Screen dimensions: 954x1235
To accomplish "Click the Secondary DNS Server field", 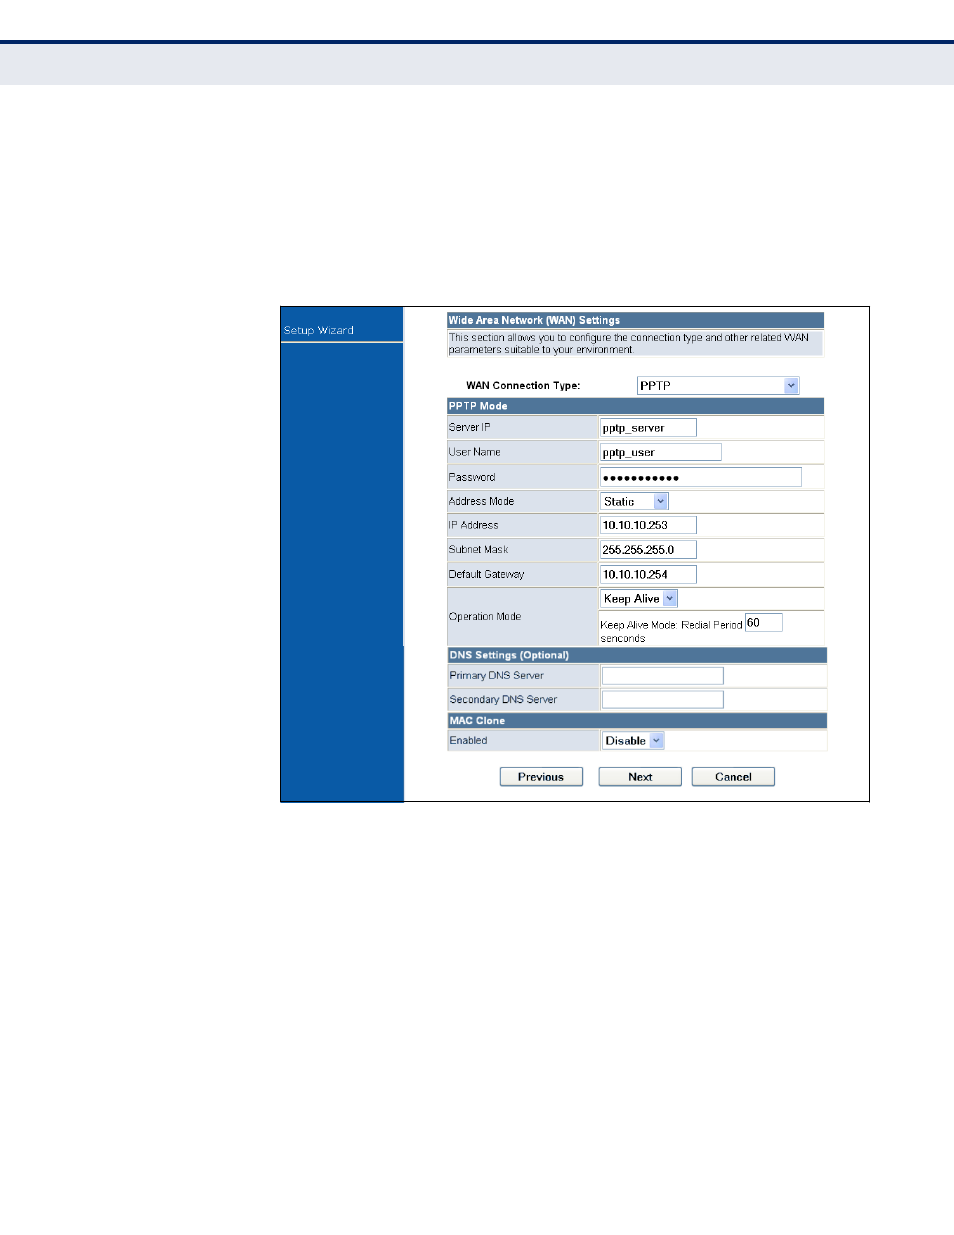I will point(663,700).
